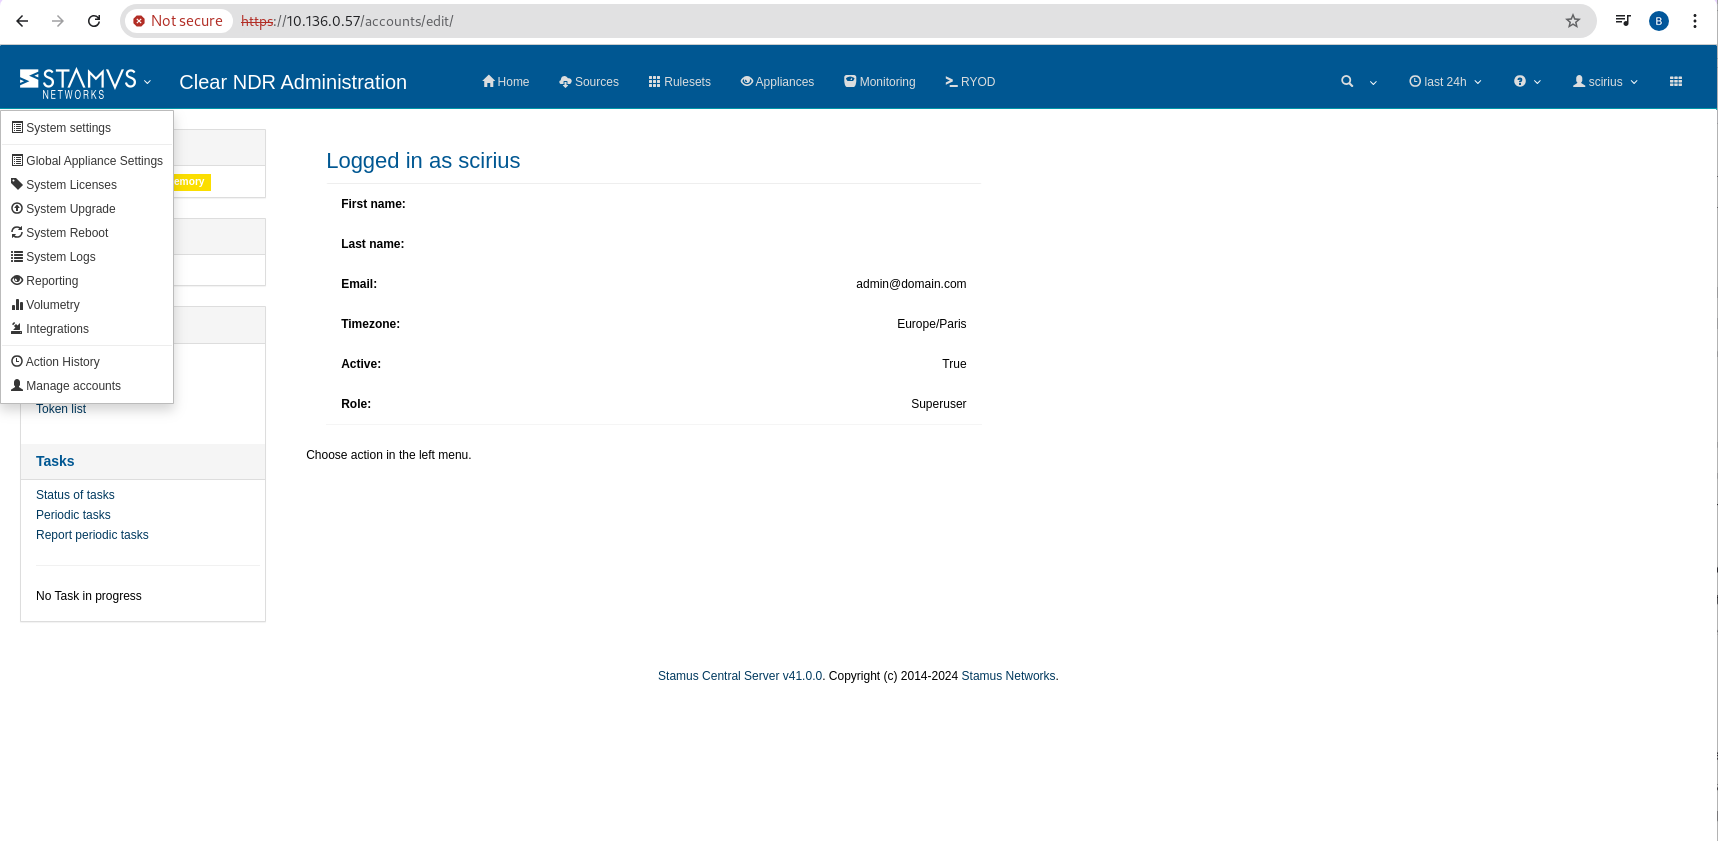
Task: Click the apps grid icon in navbar
Action: [1675, 82]
